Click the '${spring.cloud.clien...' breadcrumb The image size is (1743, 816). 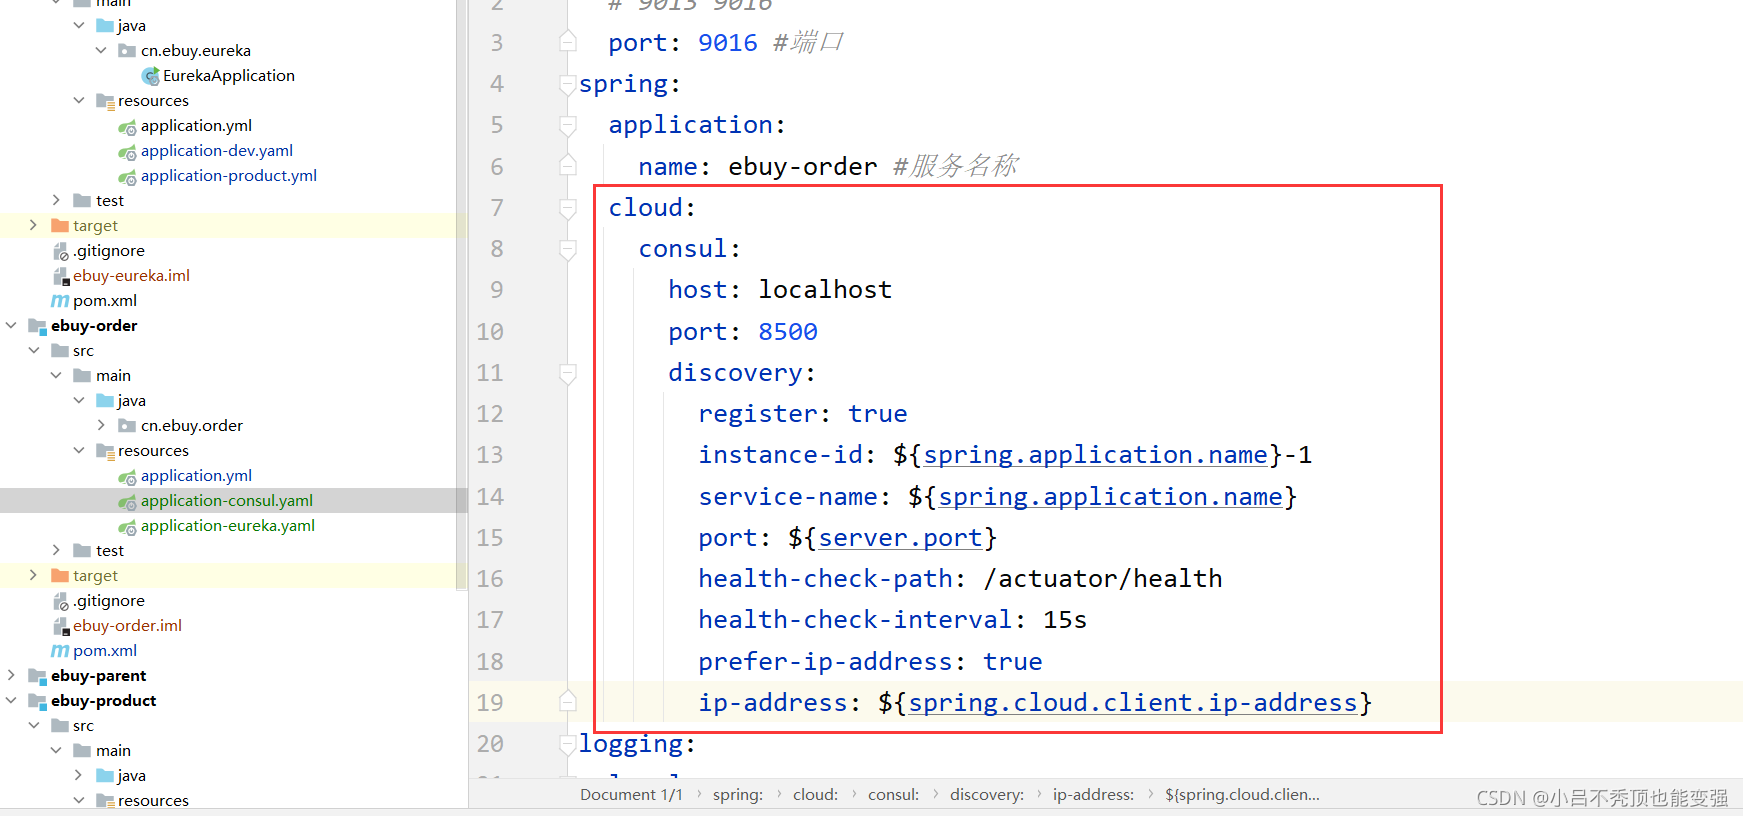[1242, 795]
